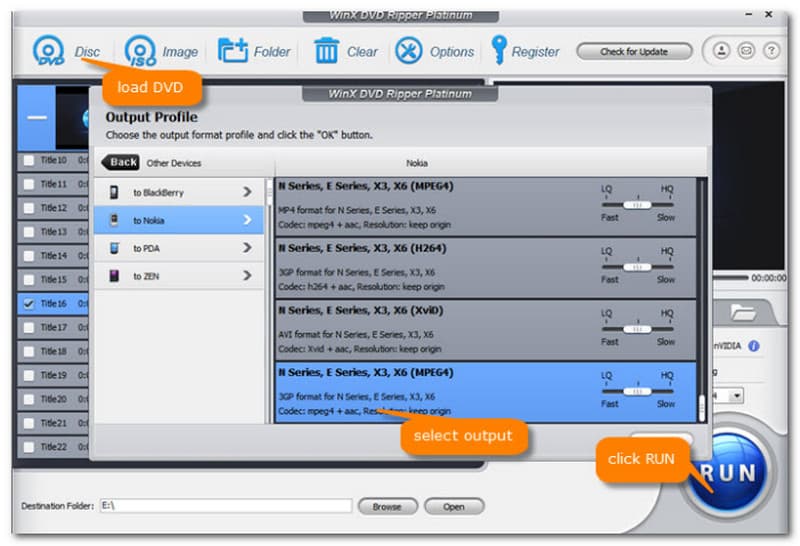Expand the to PDA chevron
800x546 pixels.
247,248
